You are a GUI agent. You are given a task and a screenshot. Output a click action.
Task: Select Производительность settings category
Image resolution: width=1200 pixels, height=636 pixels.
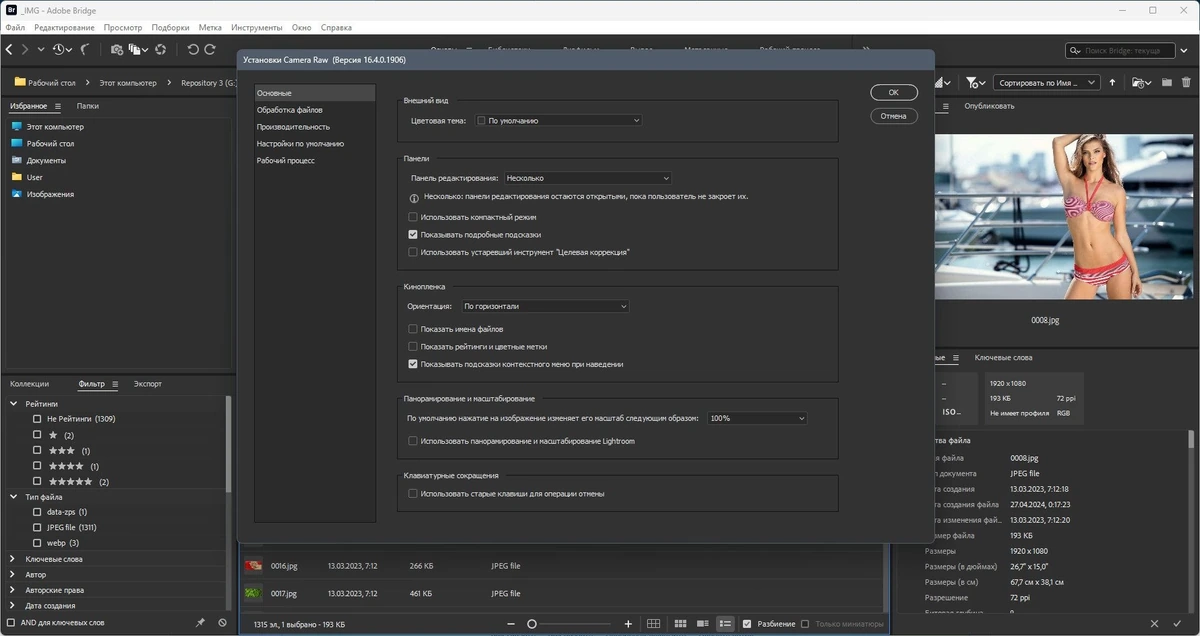coord(315,127)
